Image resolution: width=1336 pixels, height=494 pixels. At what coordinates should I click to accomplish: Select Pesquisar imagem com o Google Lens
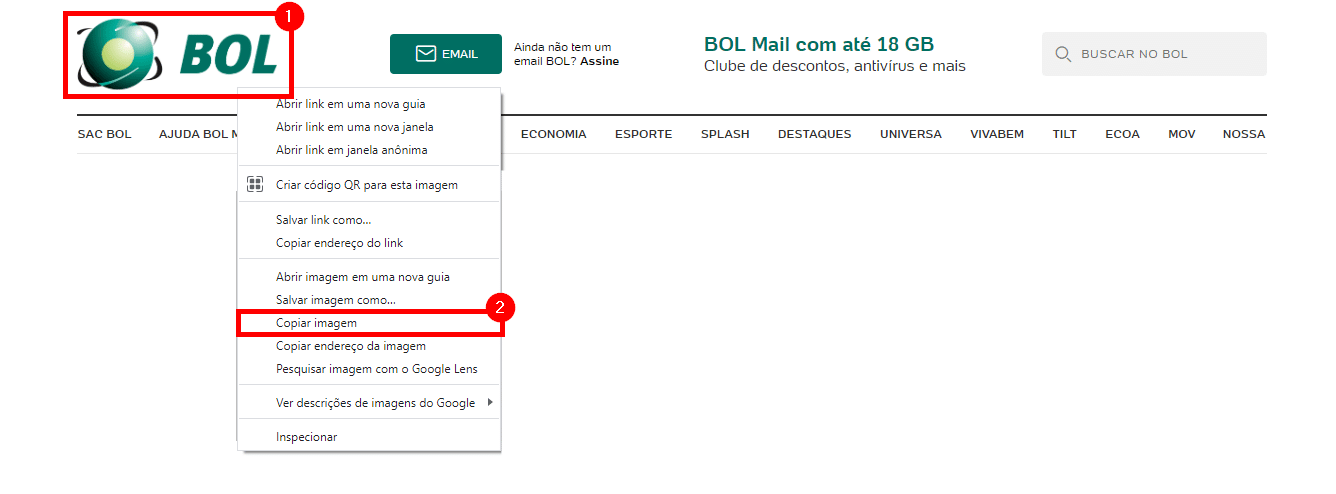[369, 369]
